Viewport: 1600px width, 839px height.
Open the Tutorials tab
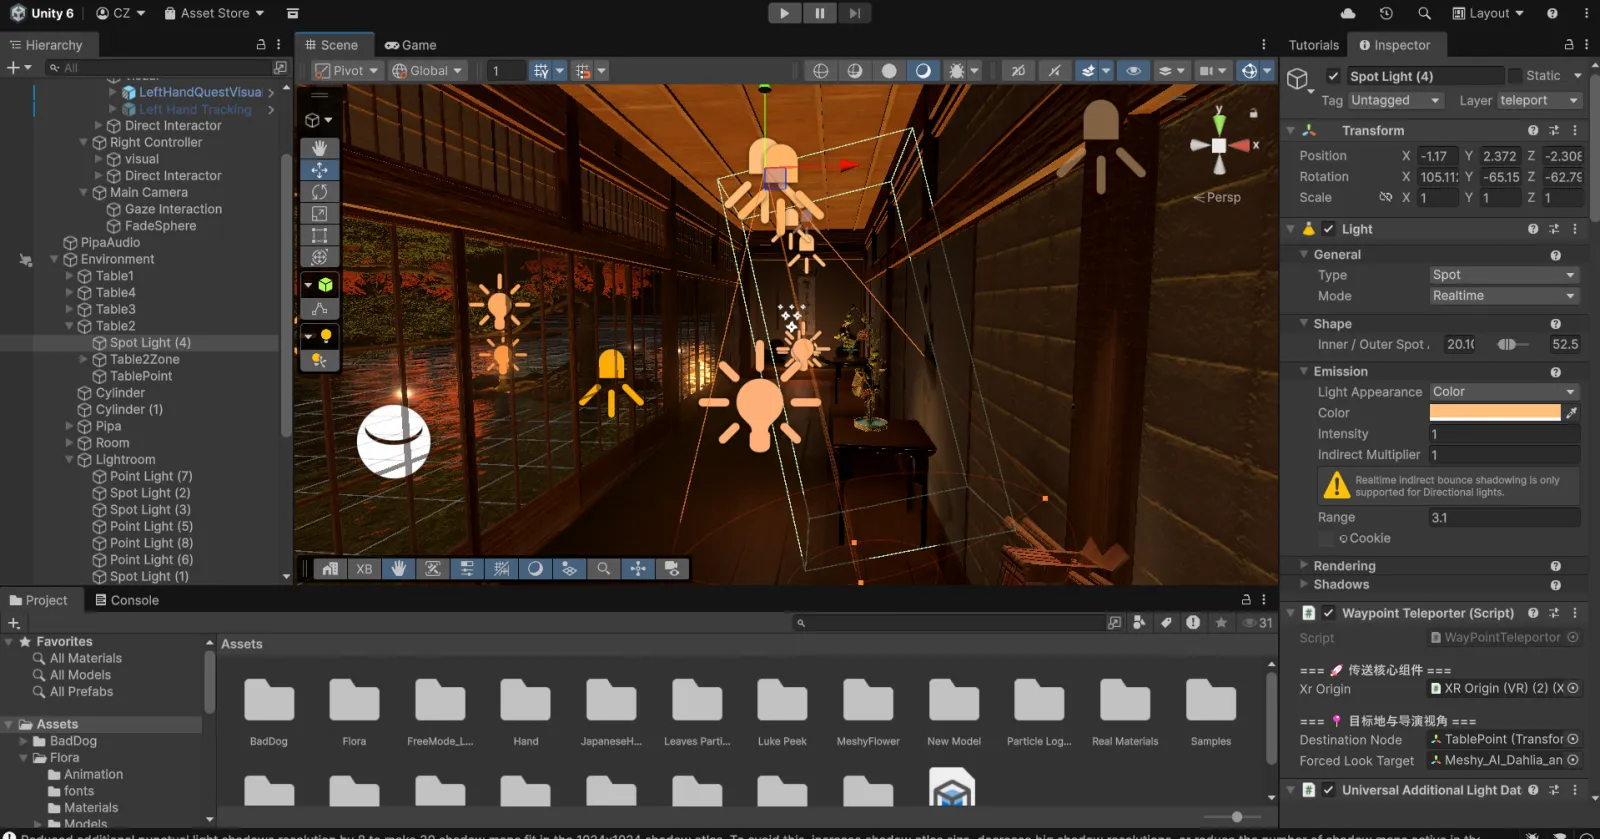click(1313, 45)
